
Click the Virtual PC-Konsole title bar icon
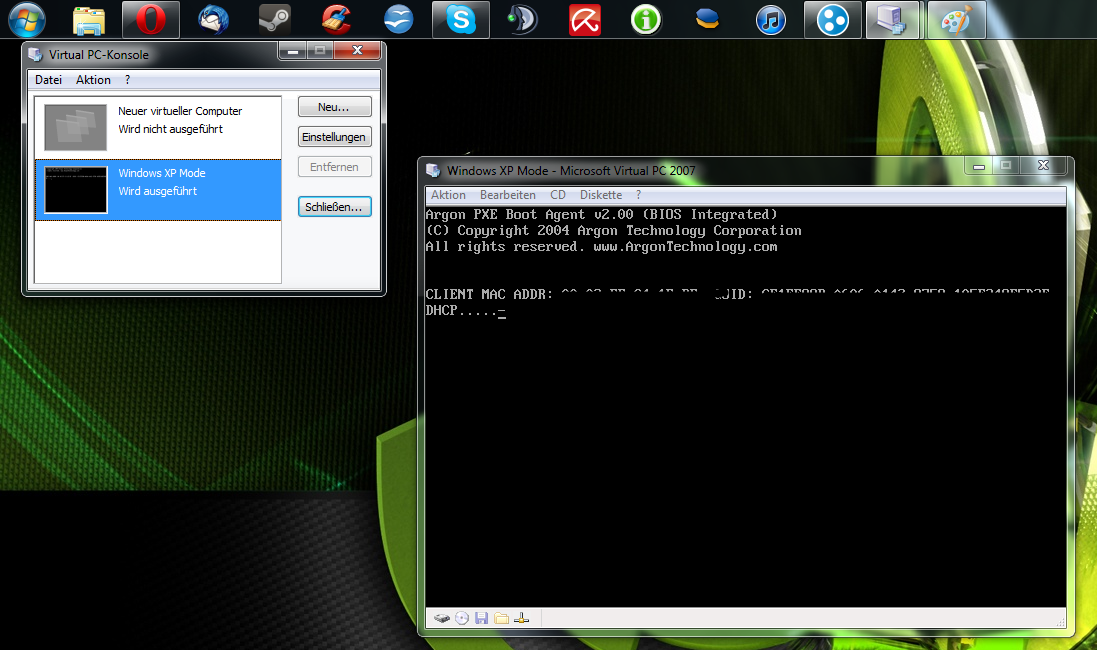tap(36, 55)
